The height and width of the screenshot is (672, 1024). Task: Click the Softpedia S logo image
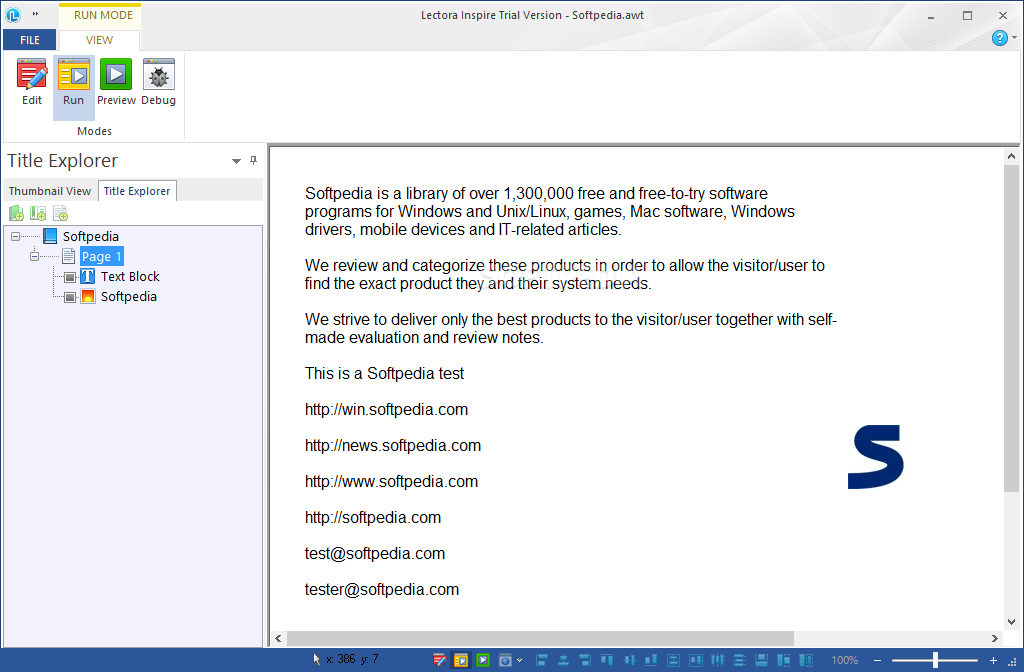click(x=876, y=457)
